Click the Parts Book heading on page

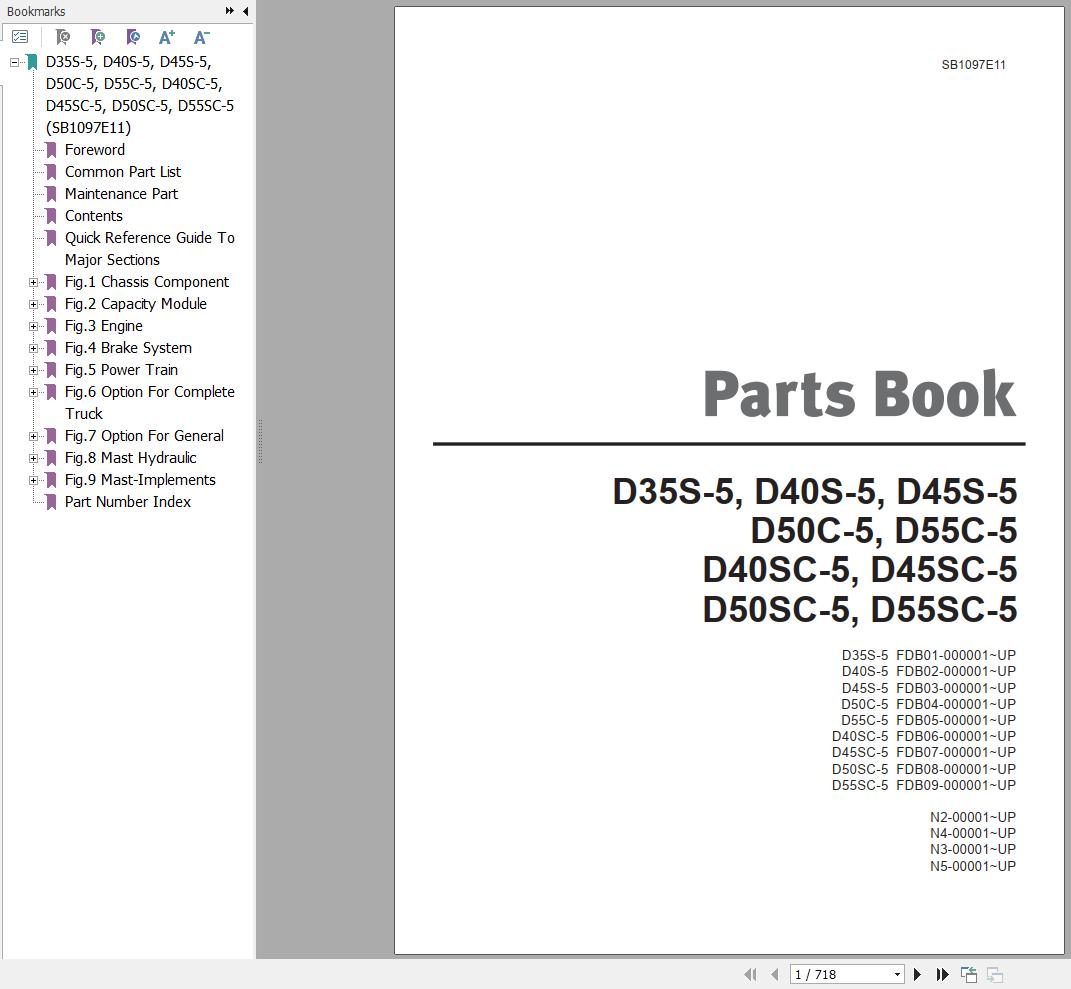[x=860, y=393]
